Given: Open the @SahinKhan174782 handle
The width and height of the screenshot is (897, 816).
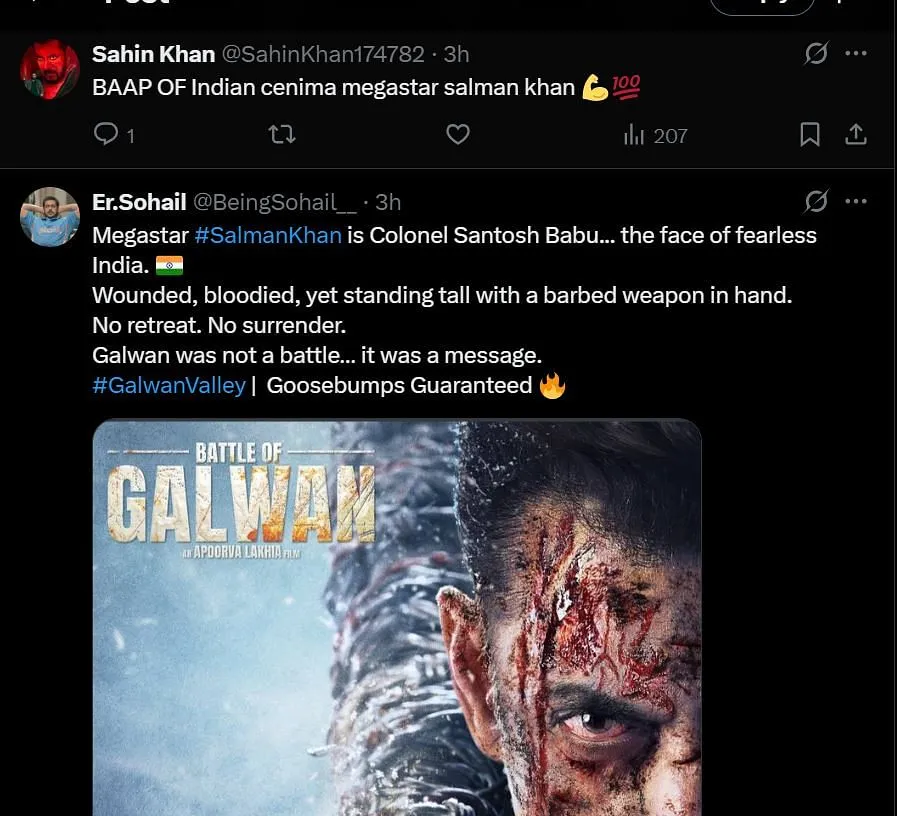Looking at the screenshot, I should [323, 54].
